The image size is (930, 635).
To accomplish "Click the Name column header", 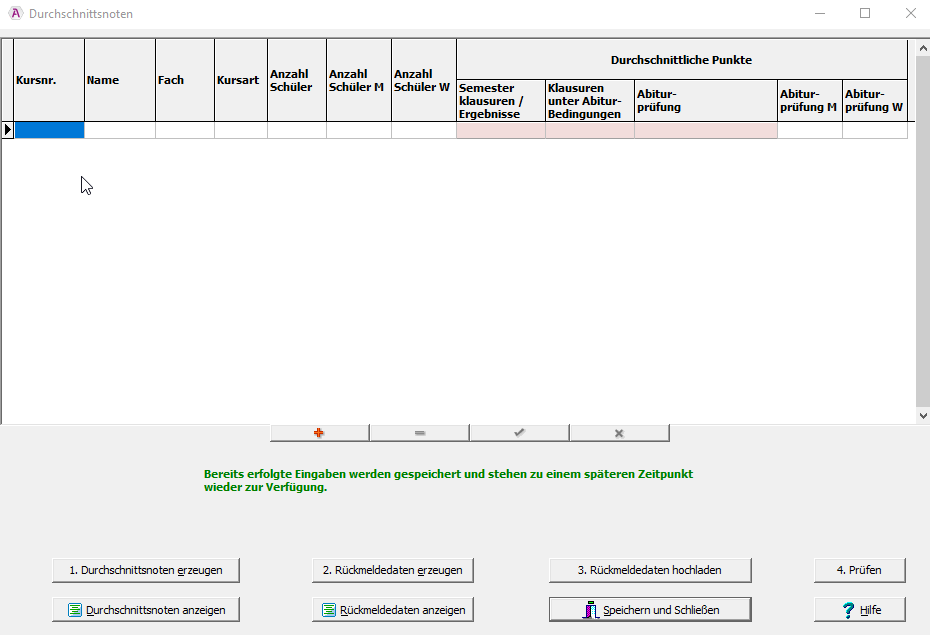I will pos(120,80).
